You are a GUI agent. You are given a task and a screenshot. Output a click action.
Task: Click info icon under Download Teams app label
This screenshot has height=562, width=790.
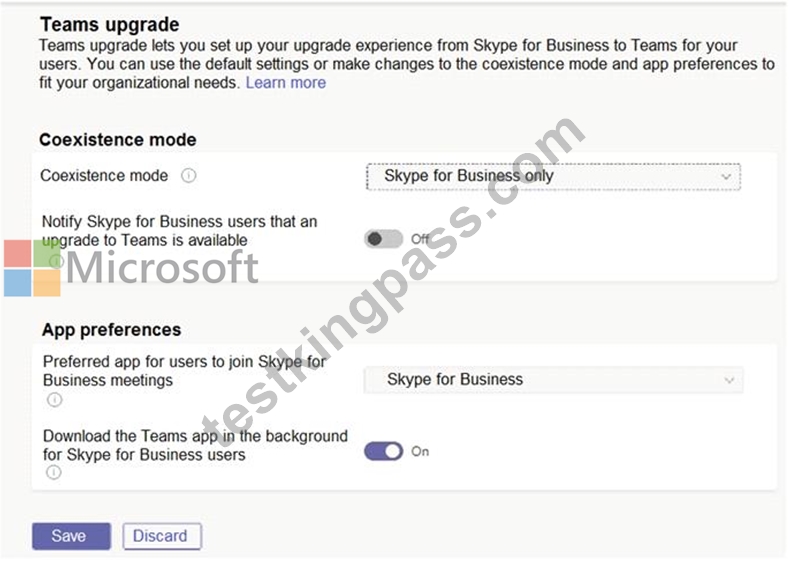pyautogui.click(x=54, y=472)
